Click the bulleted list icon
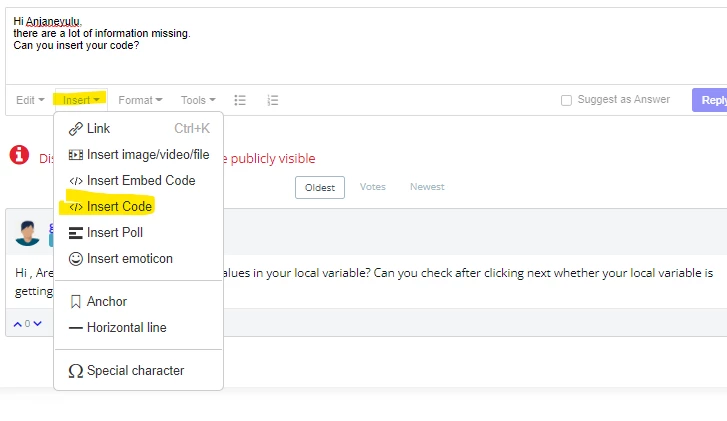 tap(240, 100)
